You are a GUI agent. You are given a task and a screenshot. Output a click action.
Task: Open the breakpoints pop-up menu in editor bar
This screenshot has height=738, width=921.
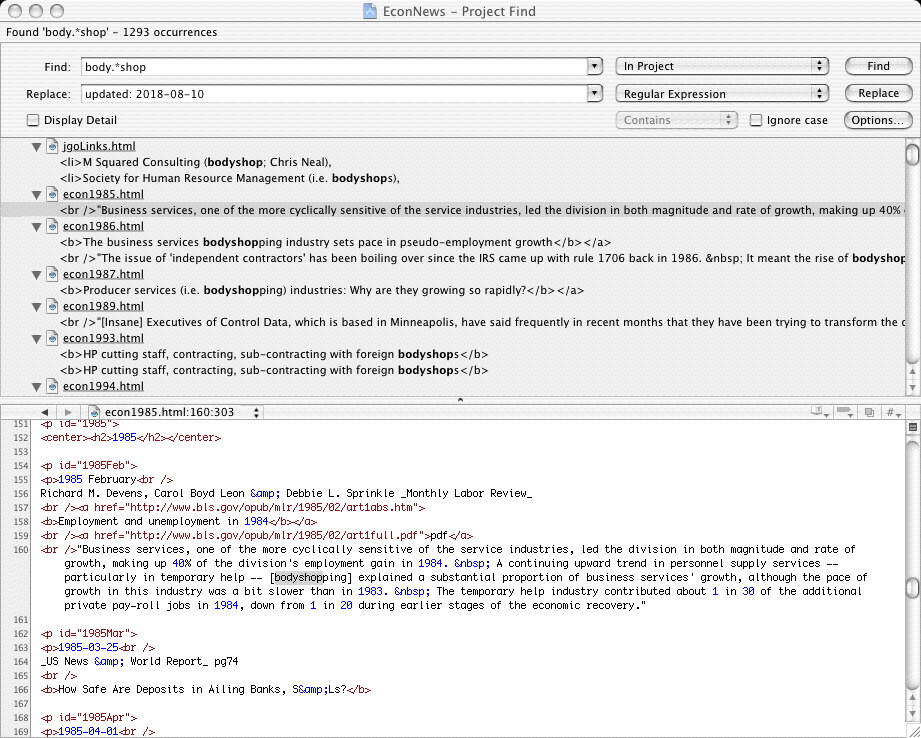point(845,412)
